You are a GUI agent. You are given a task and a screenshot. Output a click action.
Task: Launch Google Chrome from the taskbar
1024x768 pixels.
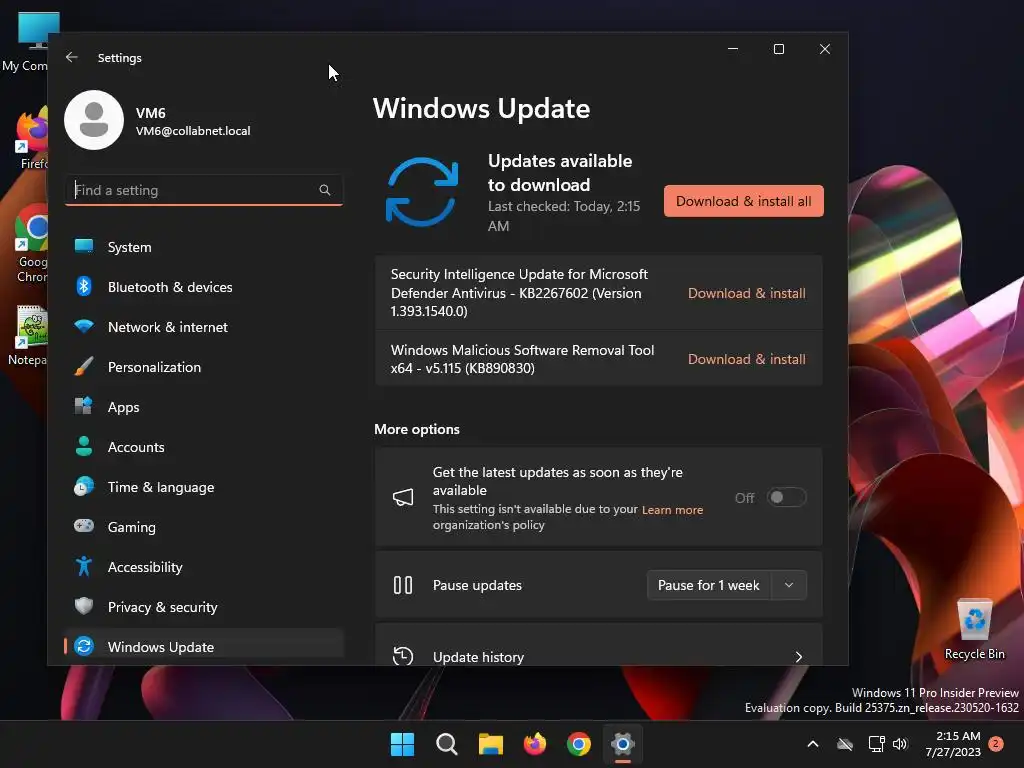579,744
